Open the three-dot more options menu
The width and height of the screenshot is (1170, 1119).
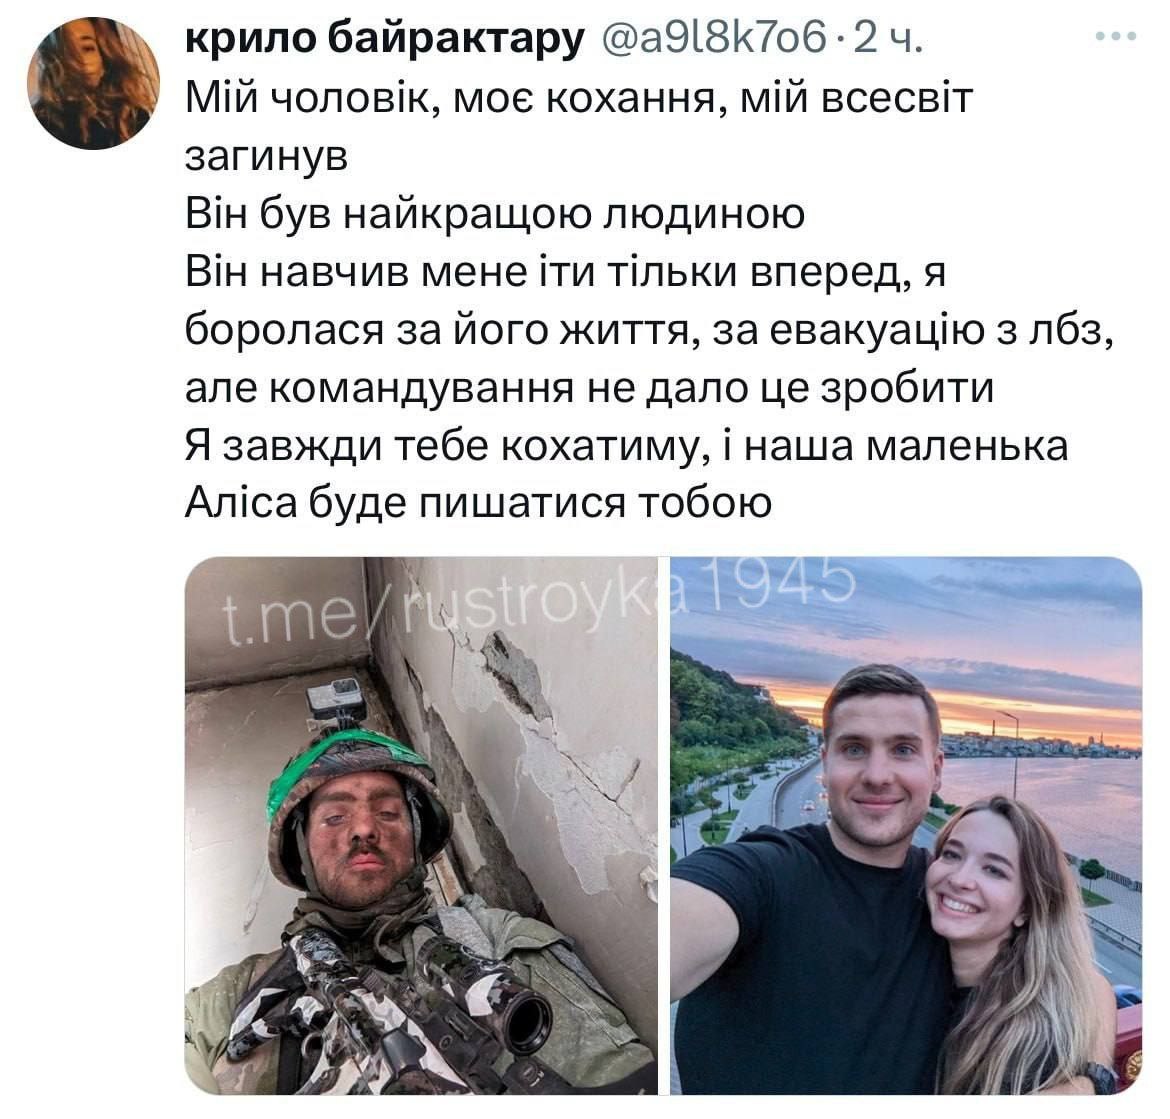(x=1115, y=36)
